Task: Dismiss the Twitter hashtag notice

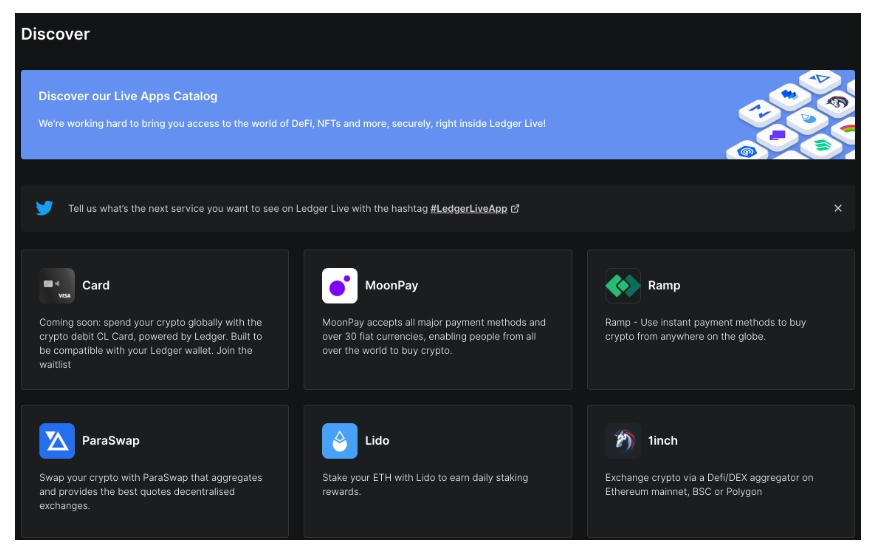Action: click(x=837, y=208)
